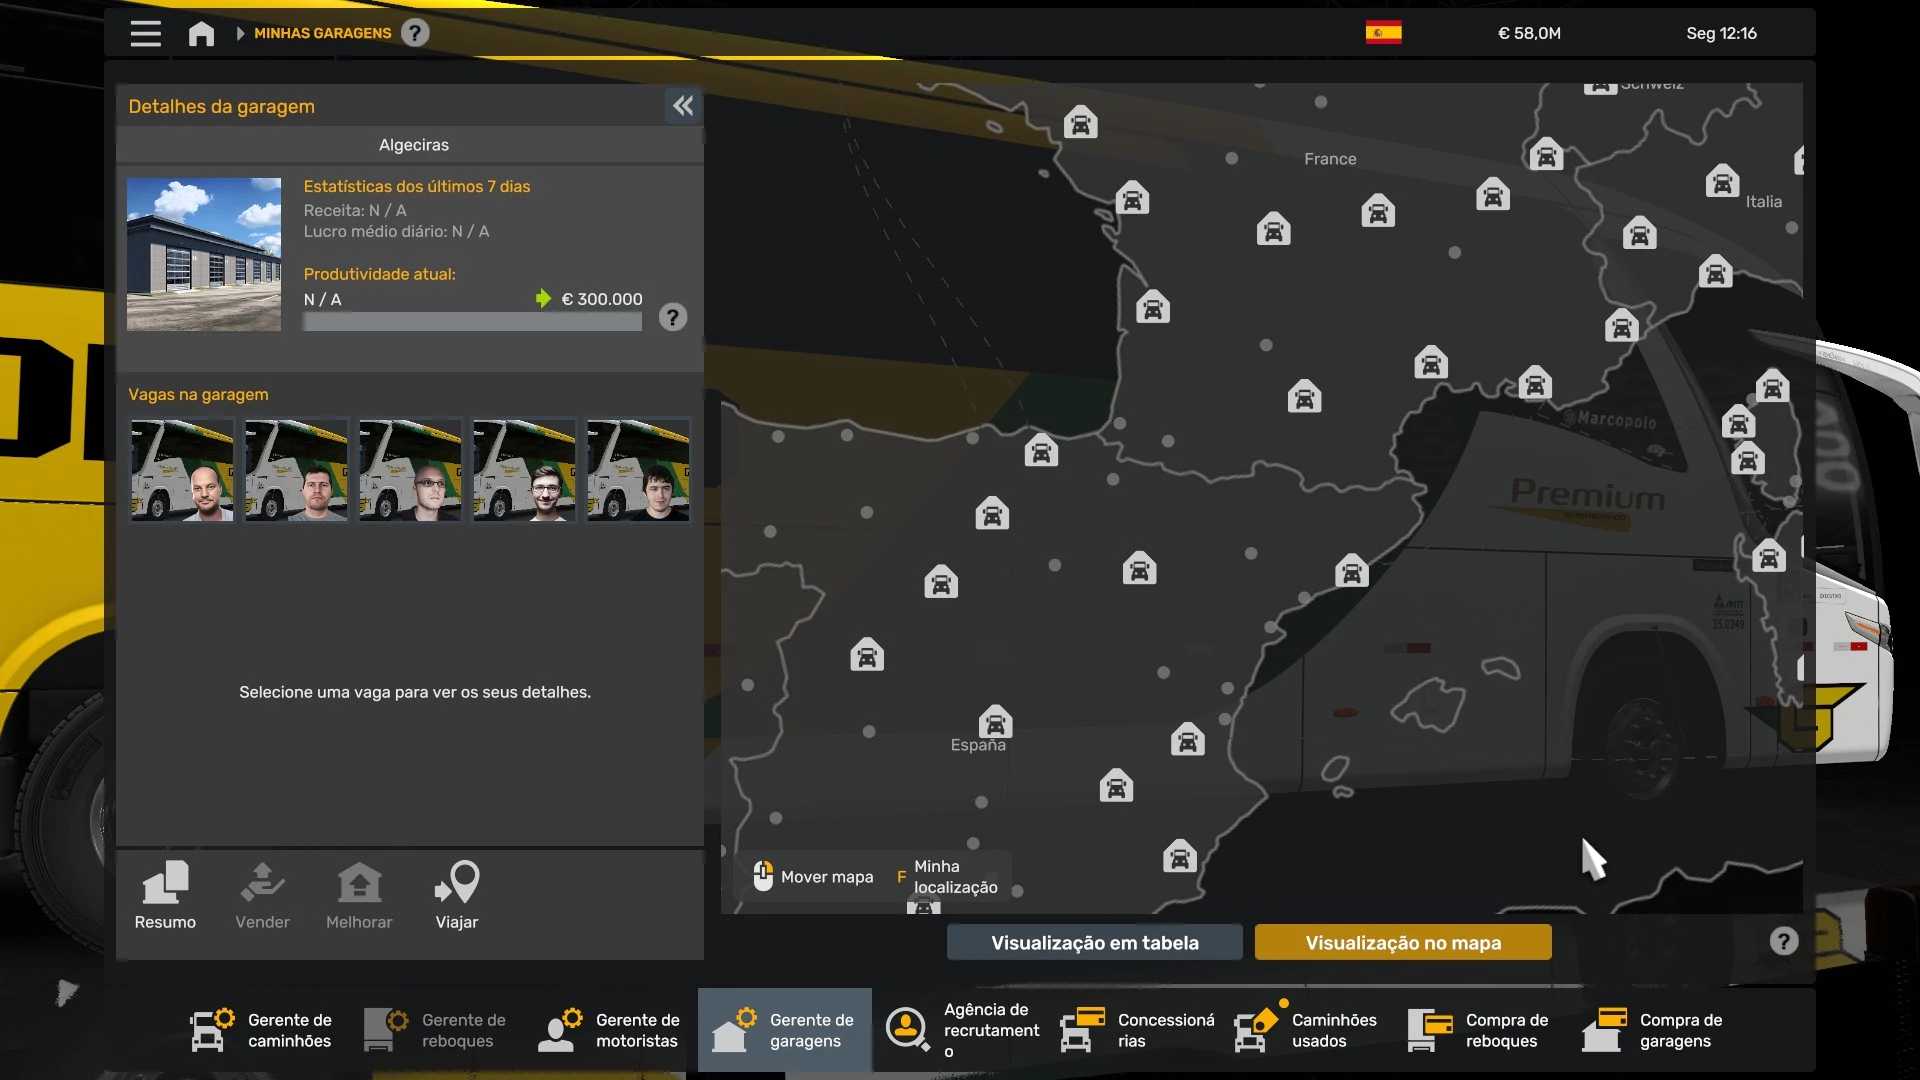Screen dimensions: 1920x1080
Task: Go to the home screen icon
Action: click(201, 33)
